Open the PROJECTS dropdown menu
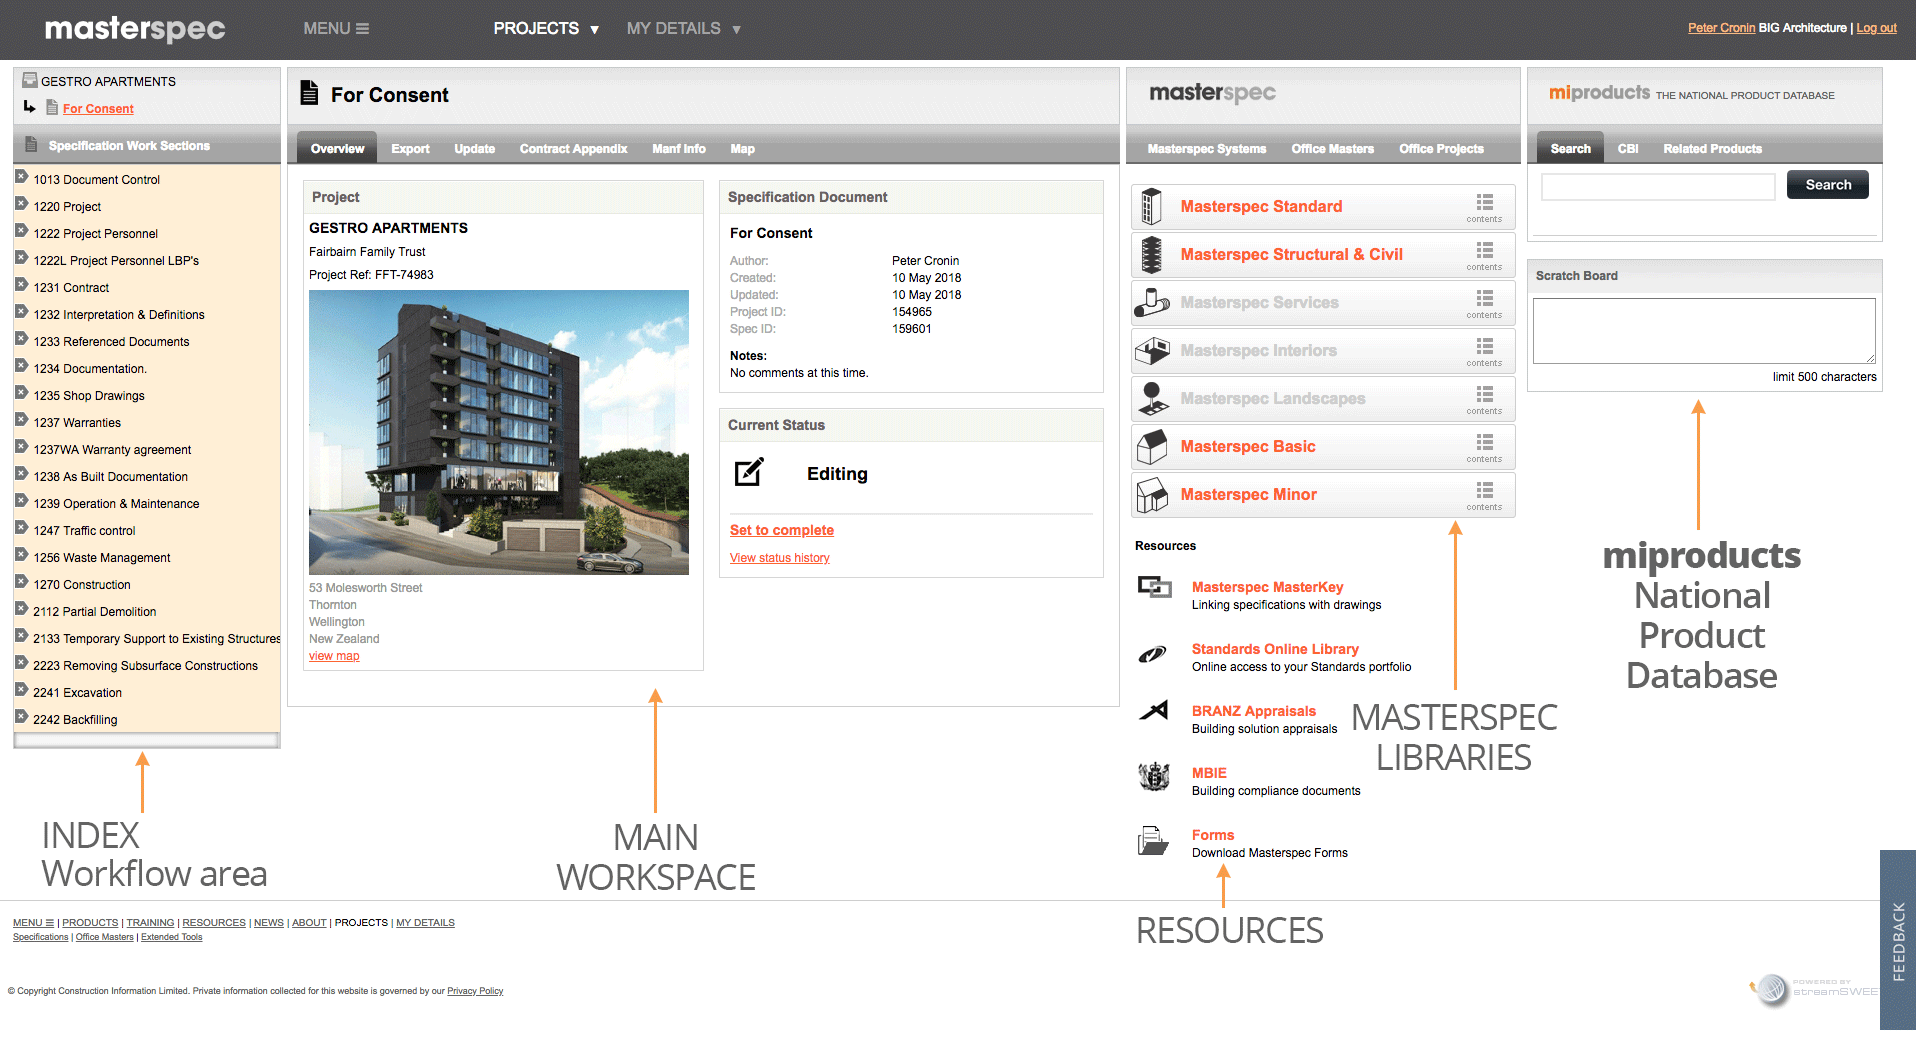 (546, 29)
